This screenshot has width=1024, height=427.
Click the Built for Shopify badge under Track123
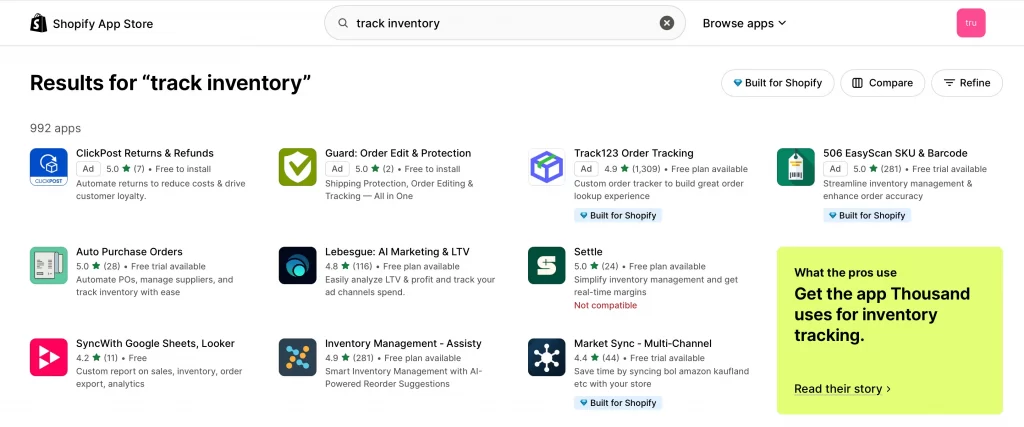(618, 215)
